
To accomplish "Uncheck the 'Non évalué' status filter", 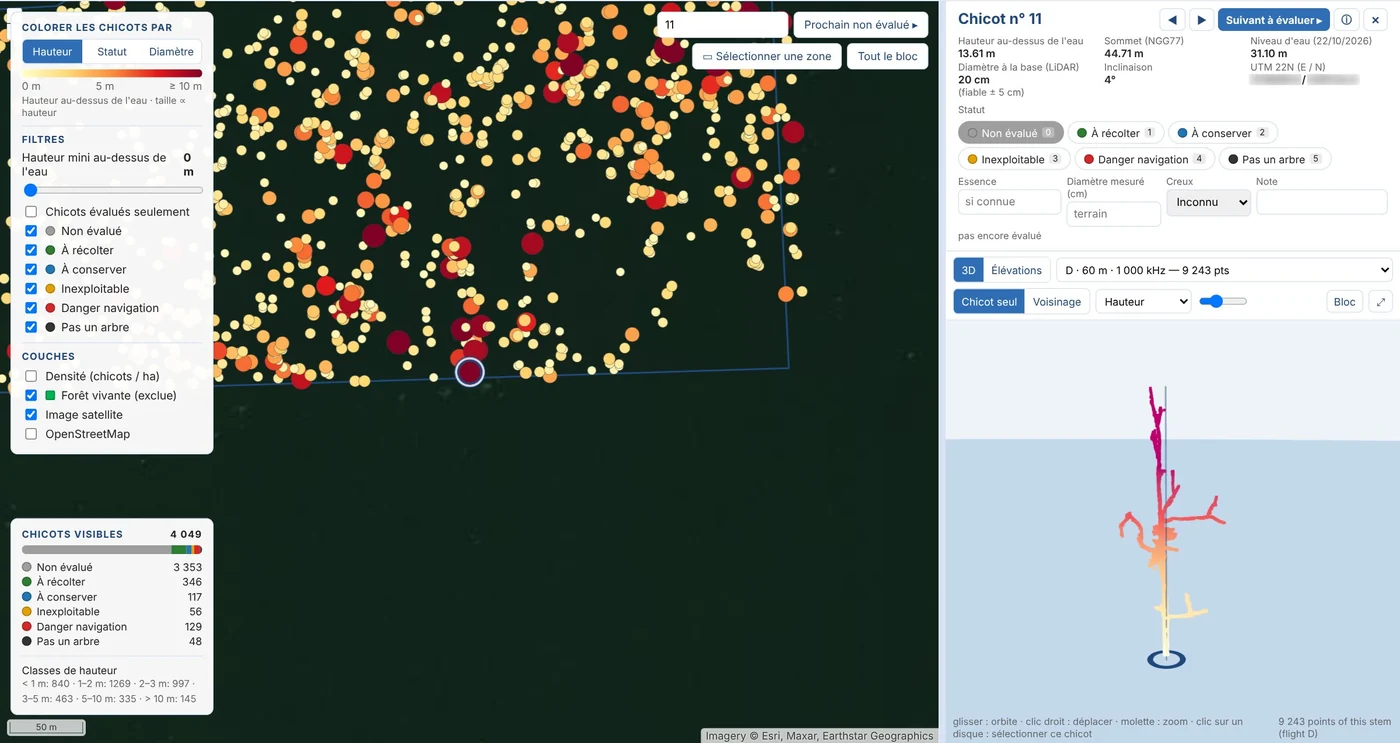I will [31, 231].
